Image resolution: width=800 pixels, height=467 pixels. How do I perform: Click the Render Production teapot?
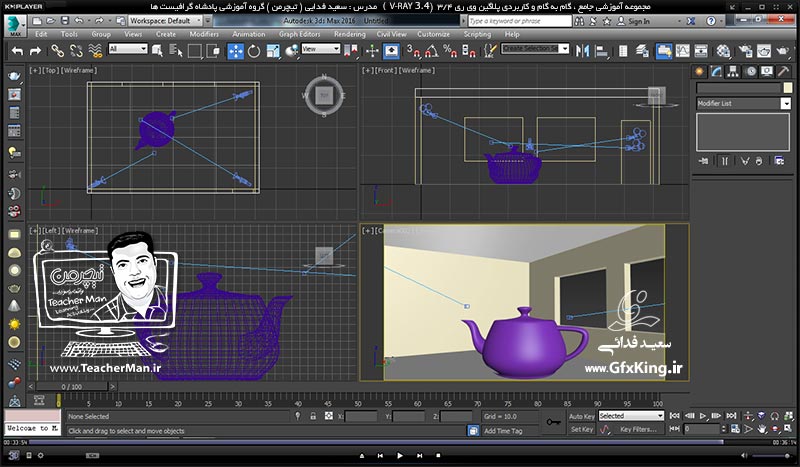(782, 51)
